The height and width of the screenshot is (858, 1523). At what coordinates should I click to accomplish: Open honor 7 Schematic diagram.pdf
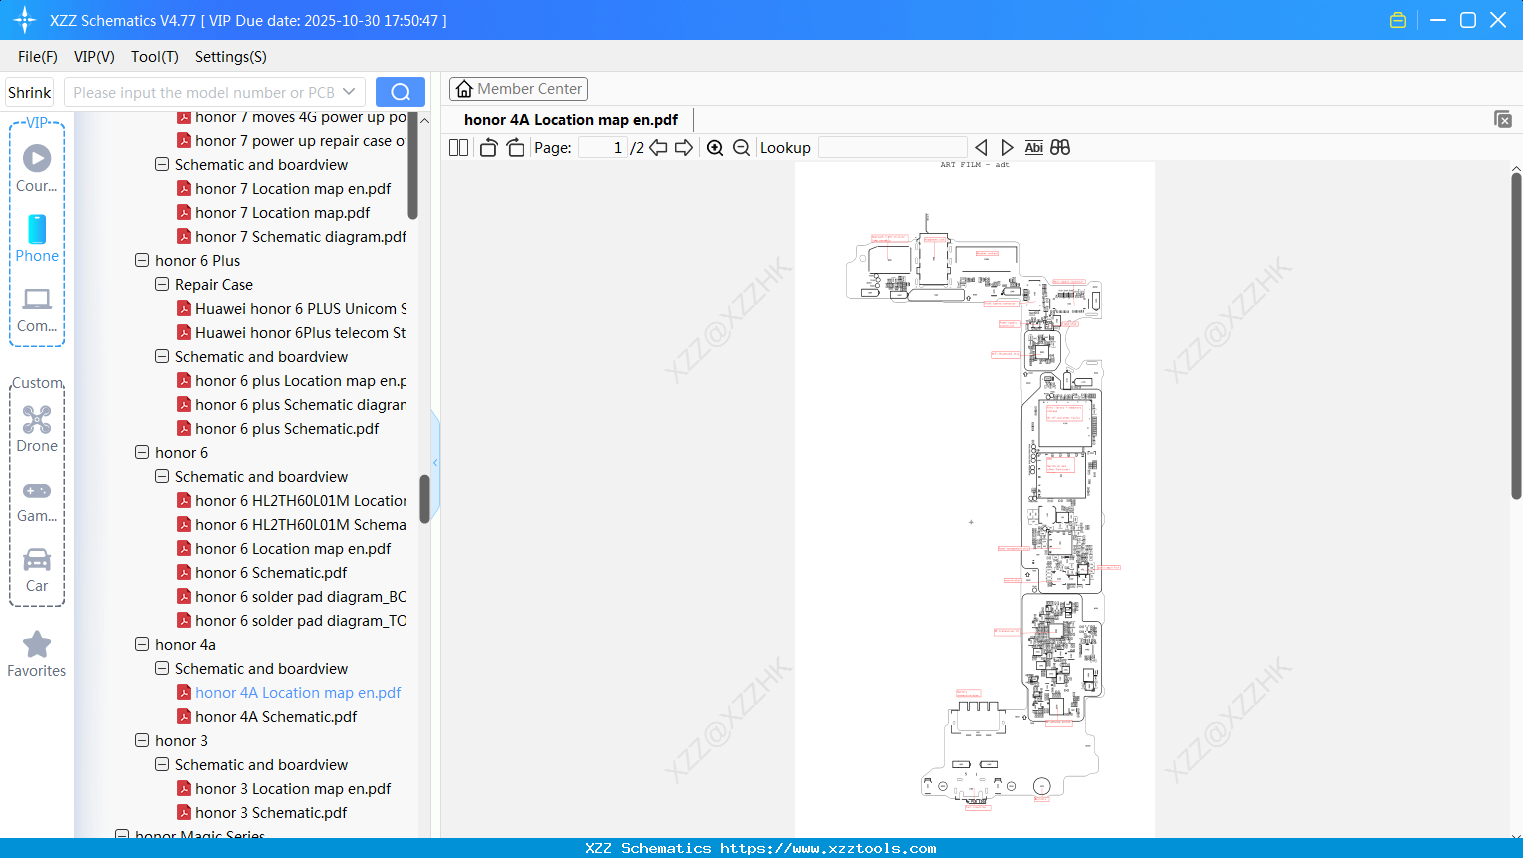tap(301, 237)
